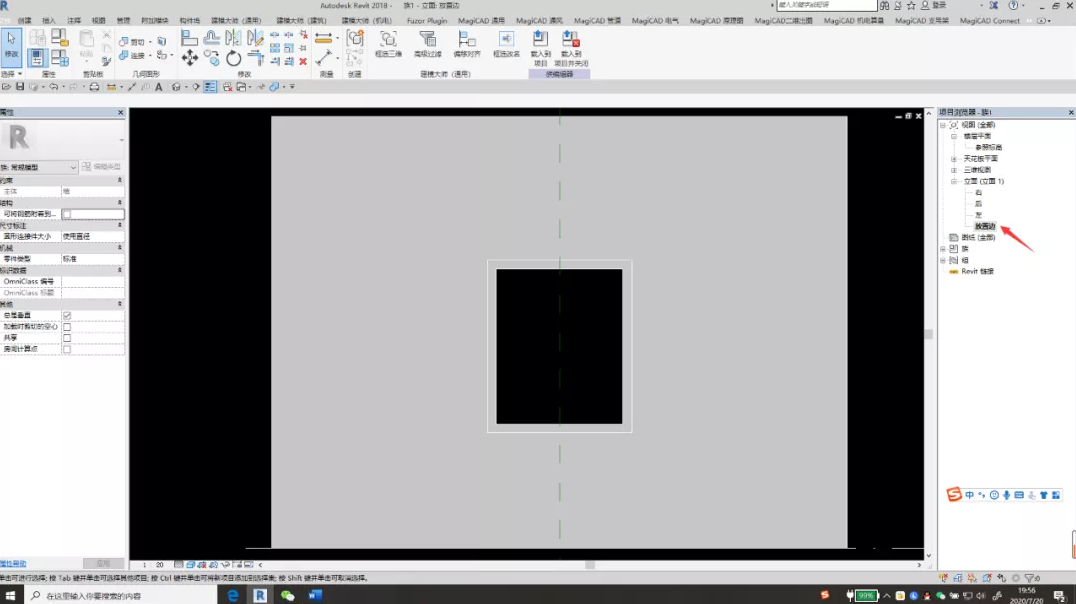
Task: Click the 框选三维 tool icon
Action: [388, 44]
